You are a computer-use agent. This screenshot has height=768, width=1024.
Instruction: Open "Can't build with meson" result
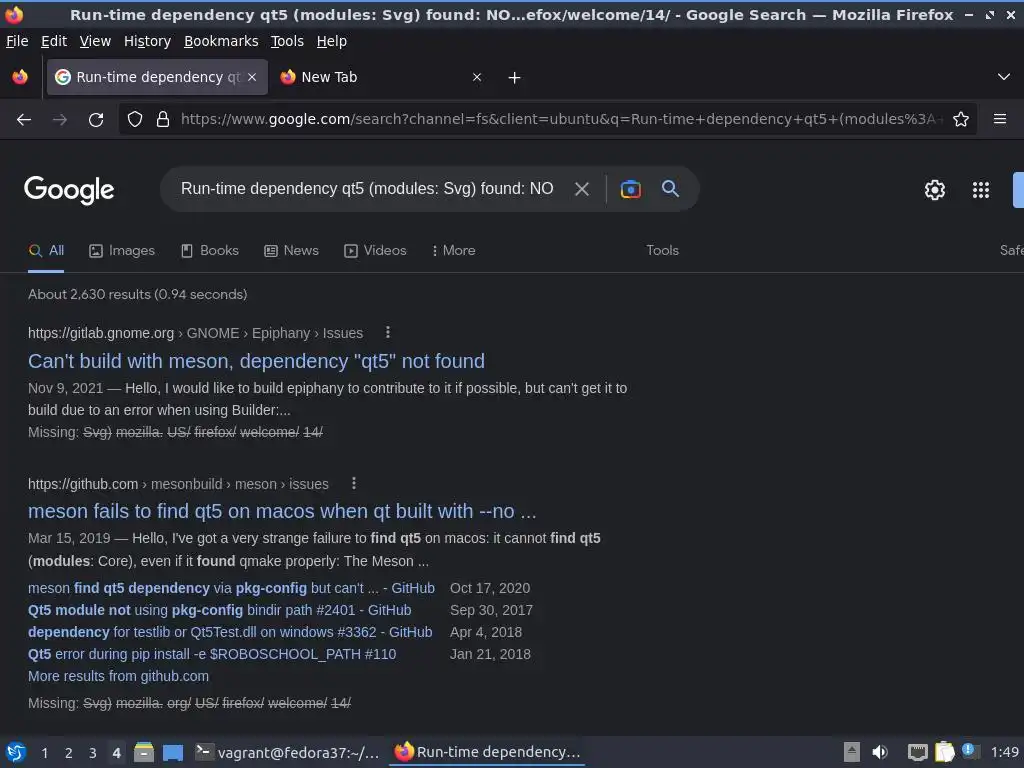click(x=256, y=361)
